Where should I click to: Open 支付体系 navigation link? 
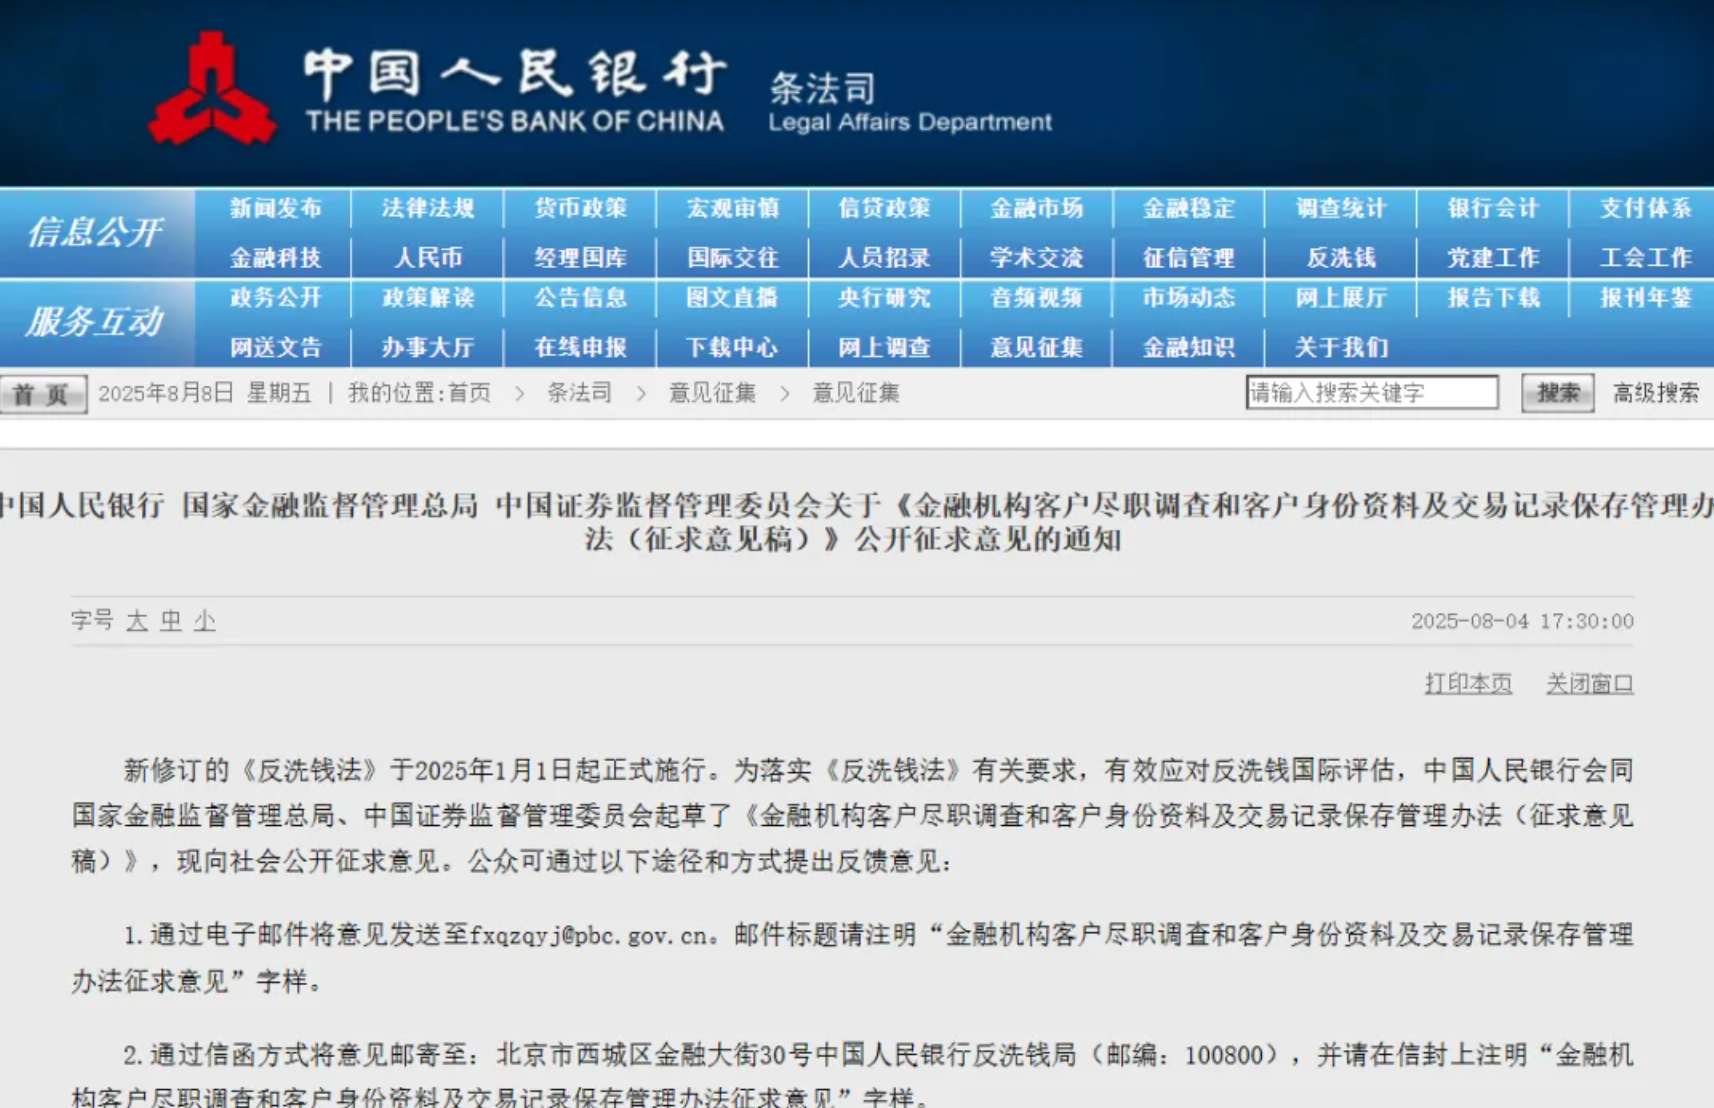click(1645, 208)
